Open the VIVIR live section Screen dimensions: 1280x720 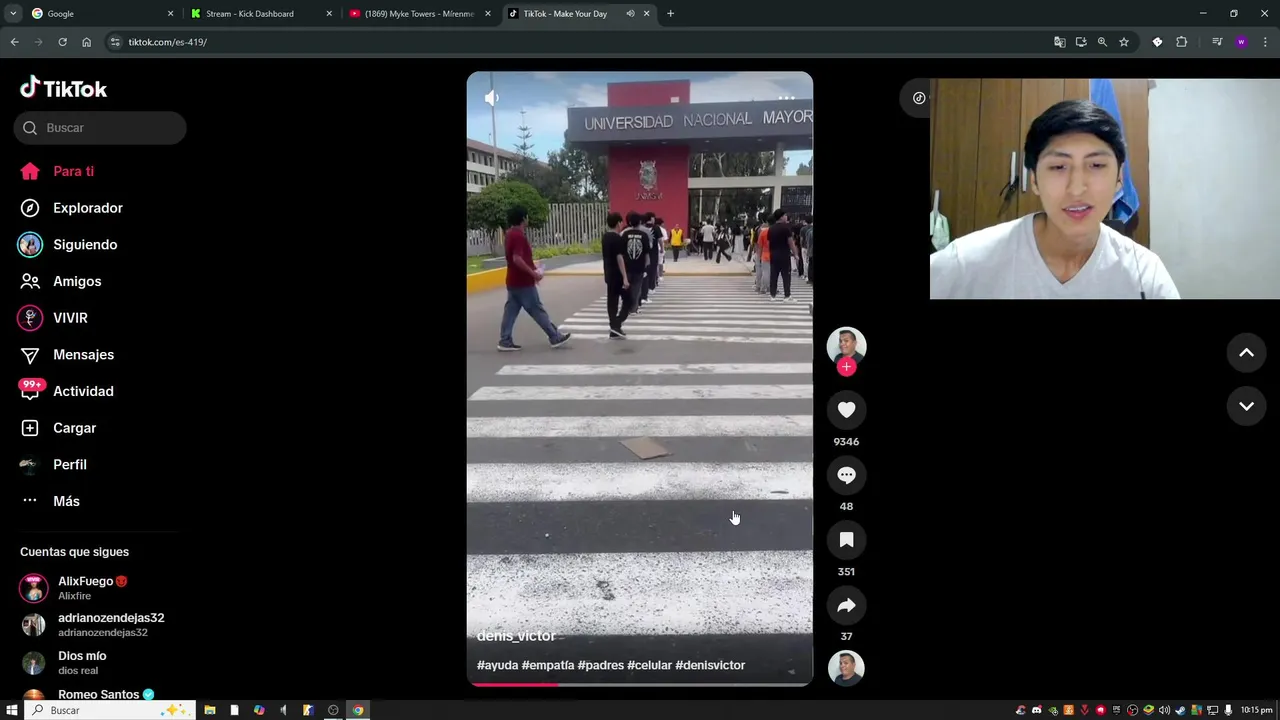(x=55, y=318)
